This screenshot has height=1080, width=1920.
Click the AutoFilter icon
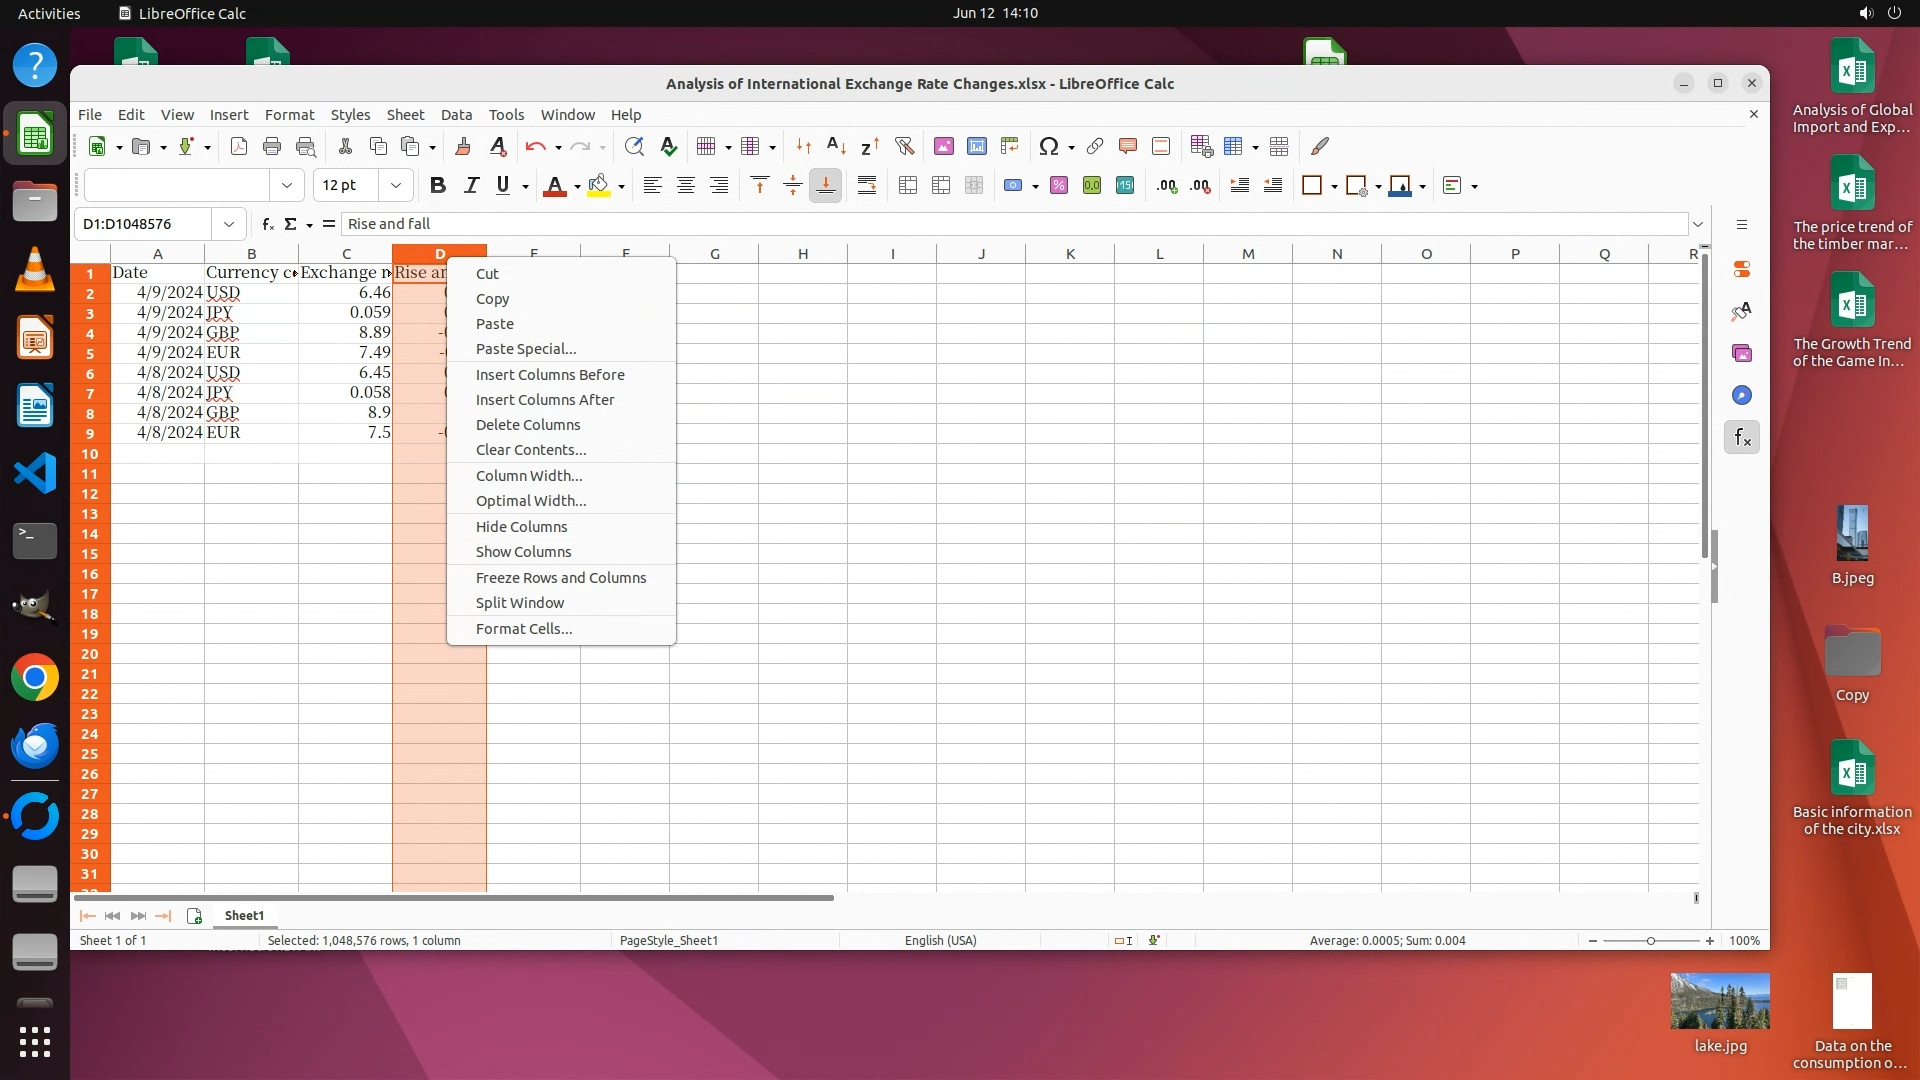(x=904, y=146)
